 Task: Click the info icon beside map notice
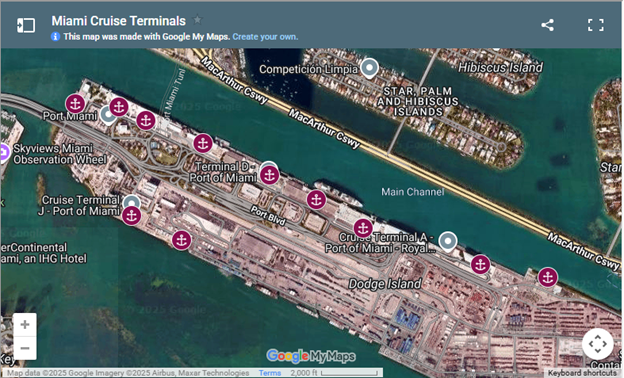point(55,37)
